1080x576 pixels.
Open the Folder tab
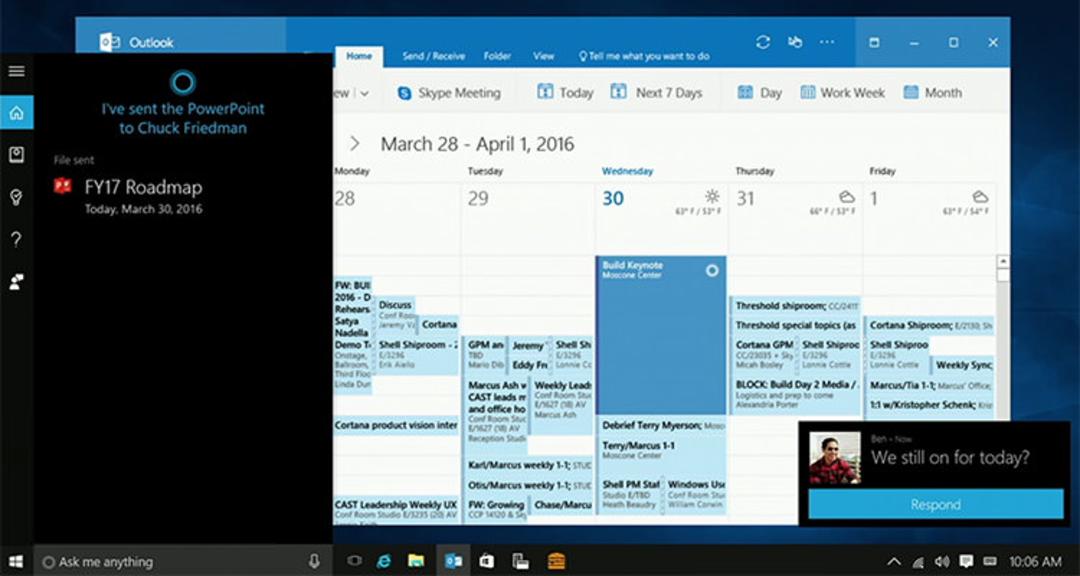pyautogui.click(x=497, y=56)
